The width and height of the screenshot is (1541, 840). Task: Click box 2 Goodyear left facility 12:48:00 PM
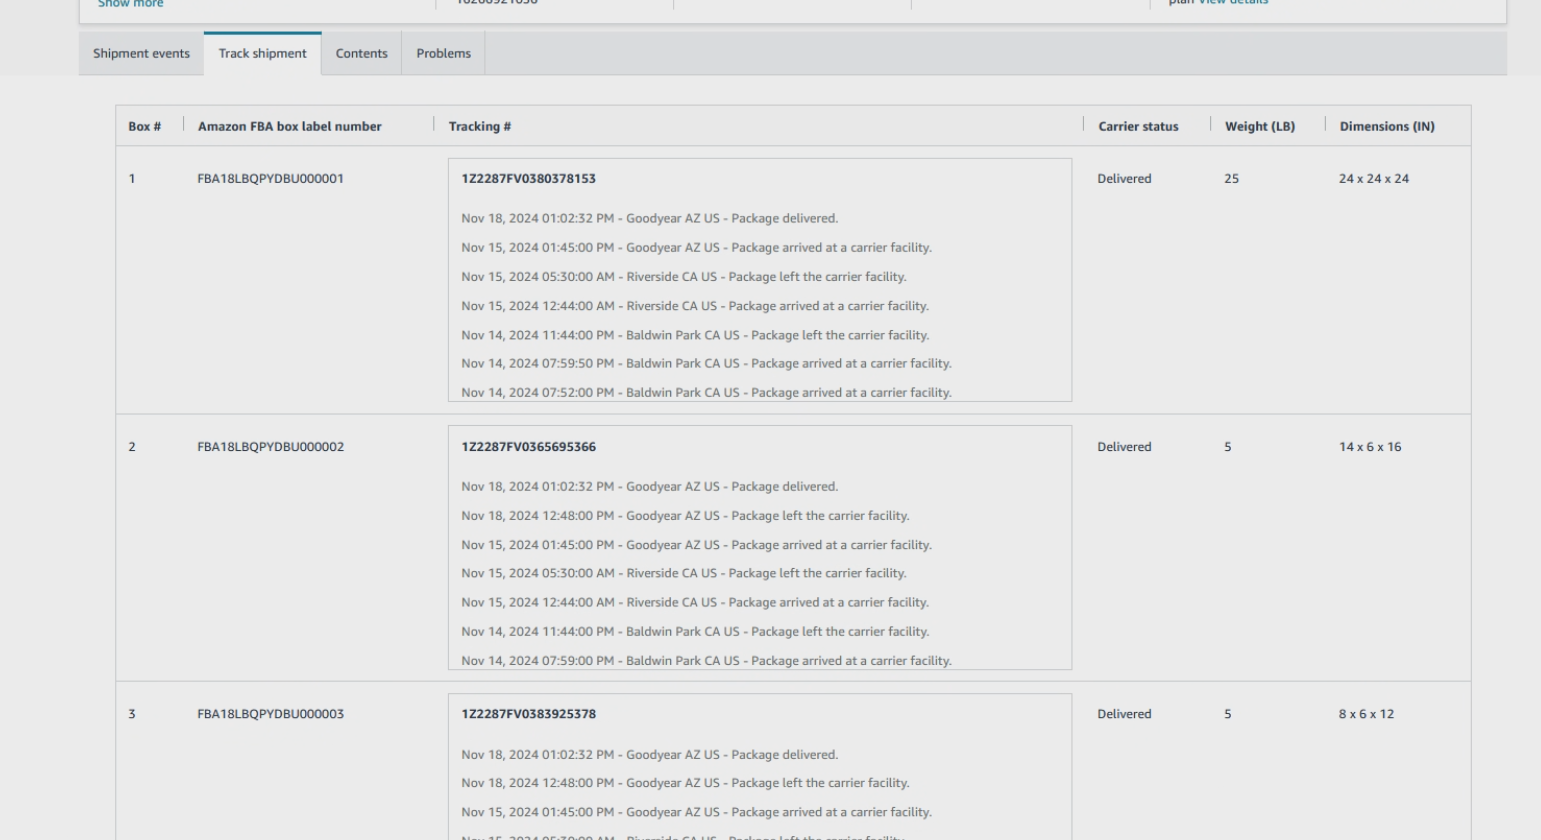685,516
